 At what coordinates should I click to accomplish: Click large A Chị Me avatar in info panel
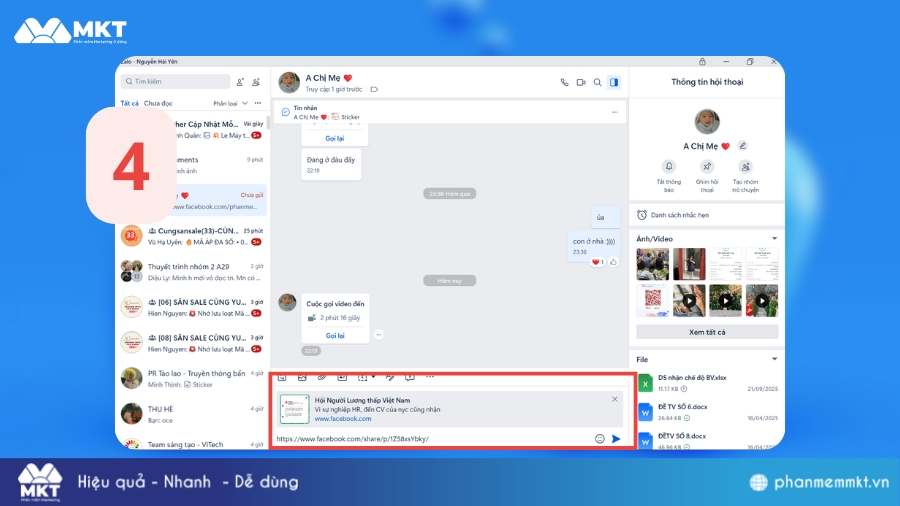pyautogui.click(x=707, y=121)
